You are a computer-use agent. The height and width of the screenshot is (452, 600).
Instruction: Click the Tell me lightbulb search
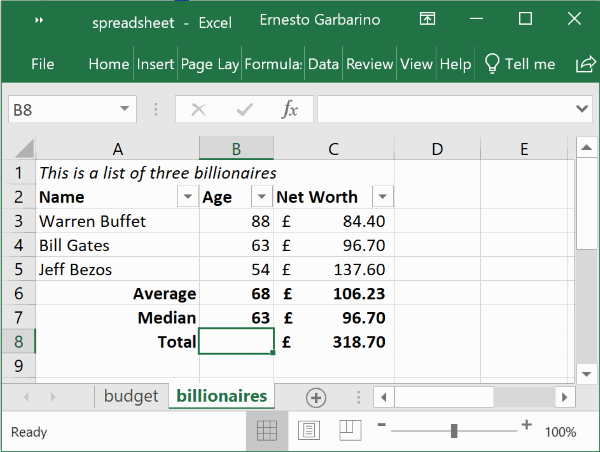(520, 64)
